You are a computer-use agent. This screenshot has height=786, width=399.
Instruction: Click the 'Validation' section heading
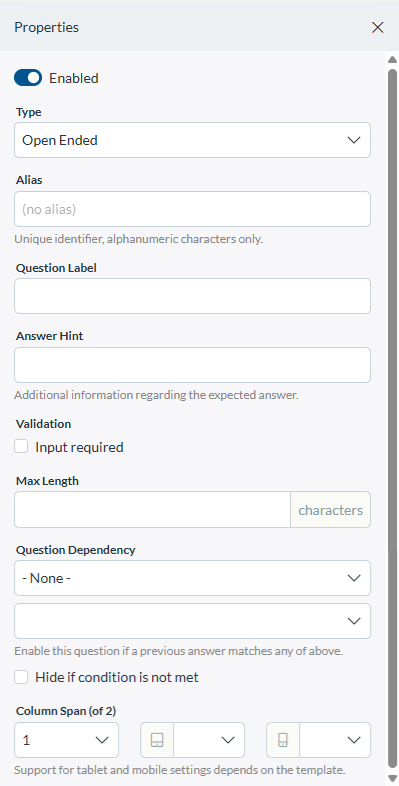tap(44, 424)
